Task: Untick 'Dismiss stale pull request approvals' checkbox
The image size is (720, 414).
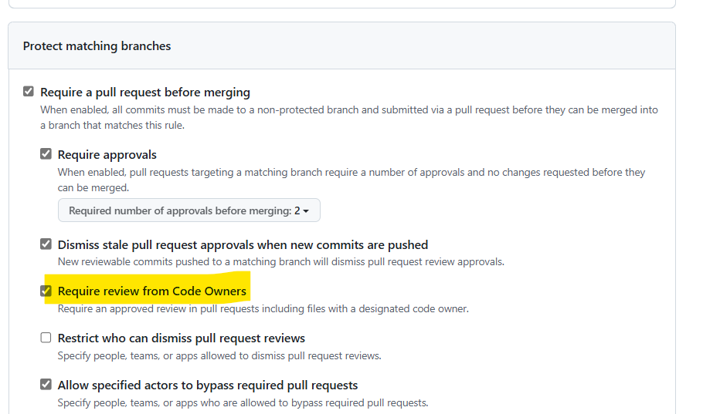Action: pos(45,244)
